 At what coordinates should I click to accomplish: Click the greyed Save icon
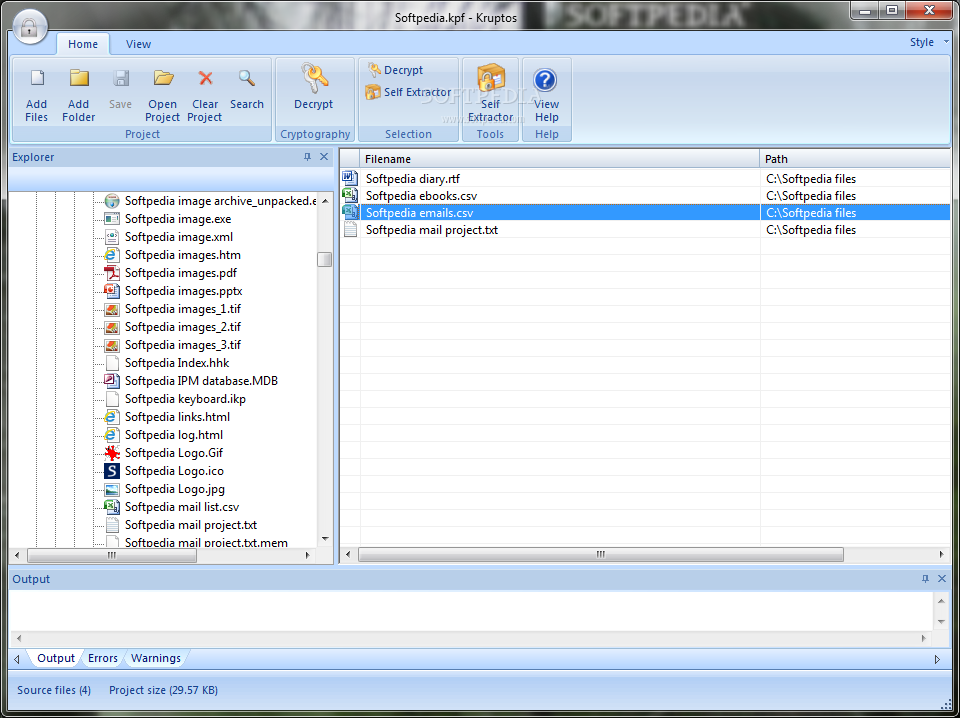click(121, 78)
